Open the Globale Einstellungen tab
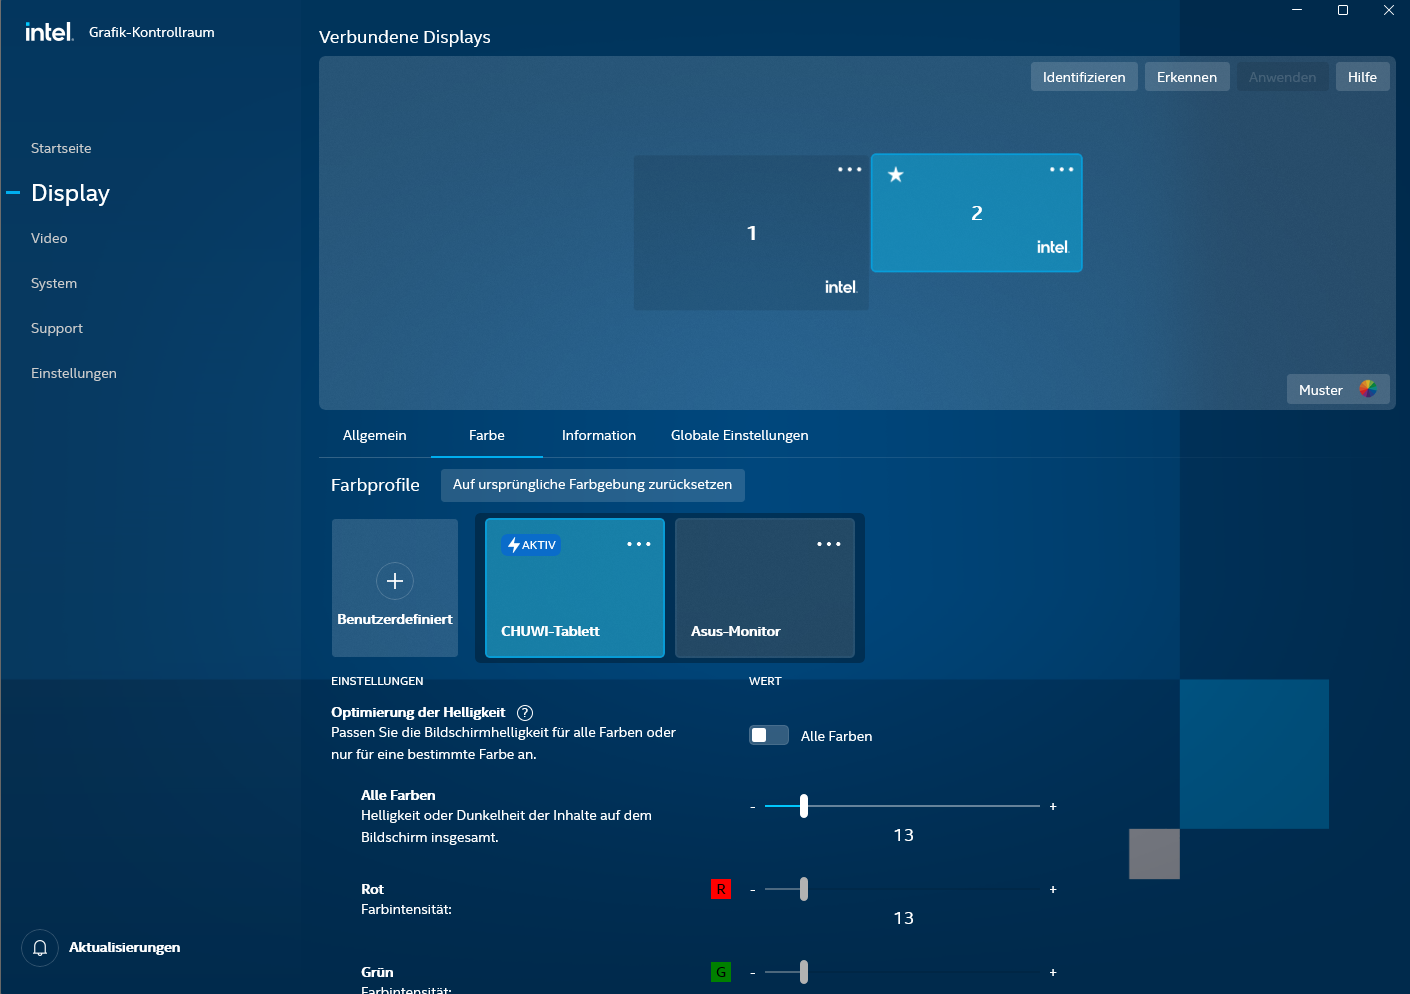This screenshot has height=994, width=1410. click(x=740, y=436)
